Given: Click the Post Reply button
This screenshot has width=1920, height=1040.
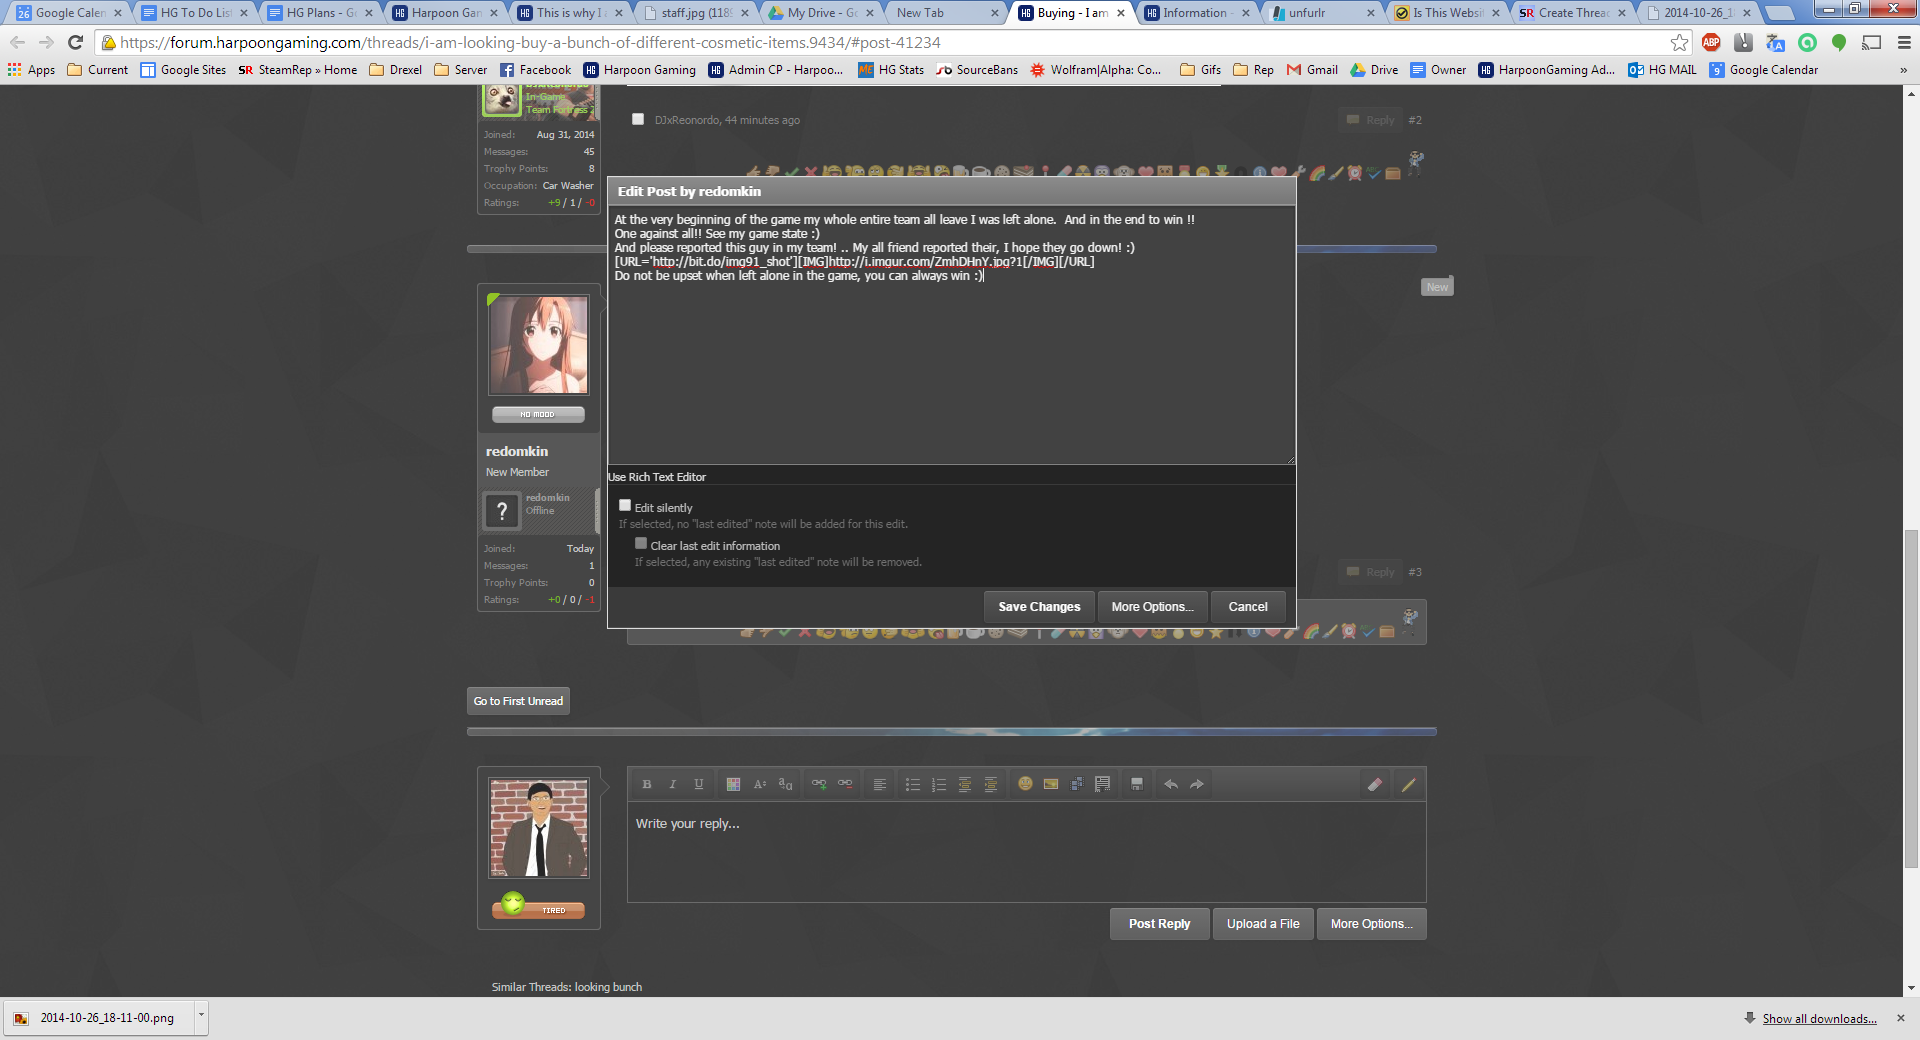Looking at the screenshot, I should point(1159,924).
